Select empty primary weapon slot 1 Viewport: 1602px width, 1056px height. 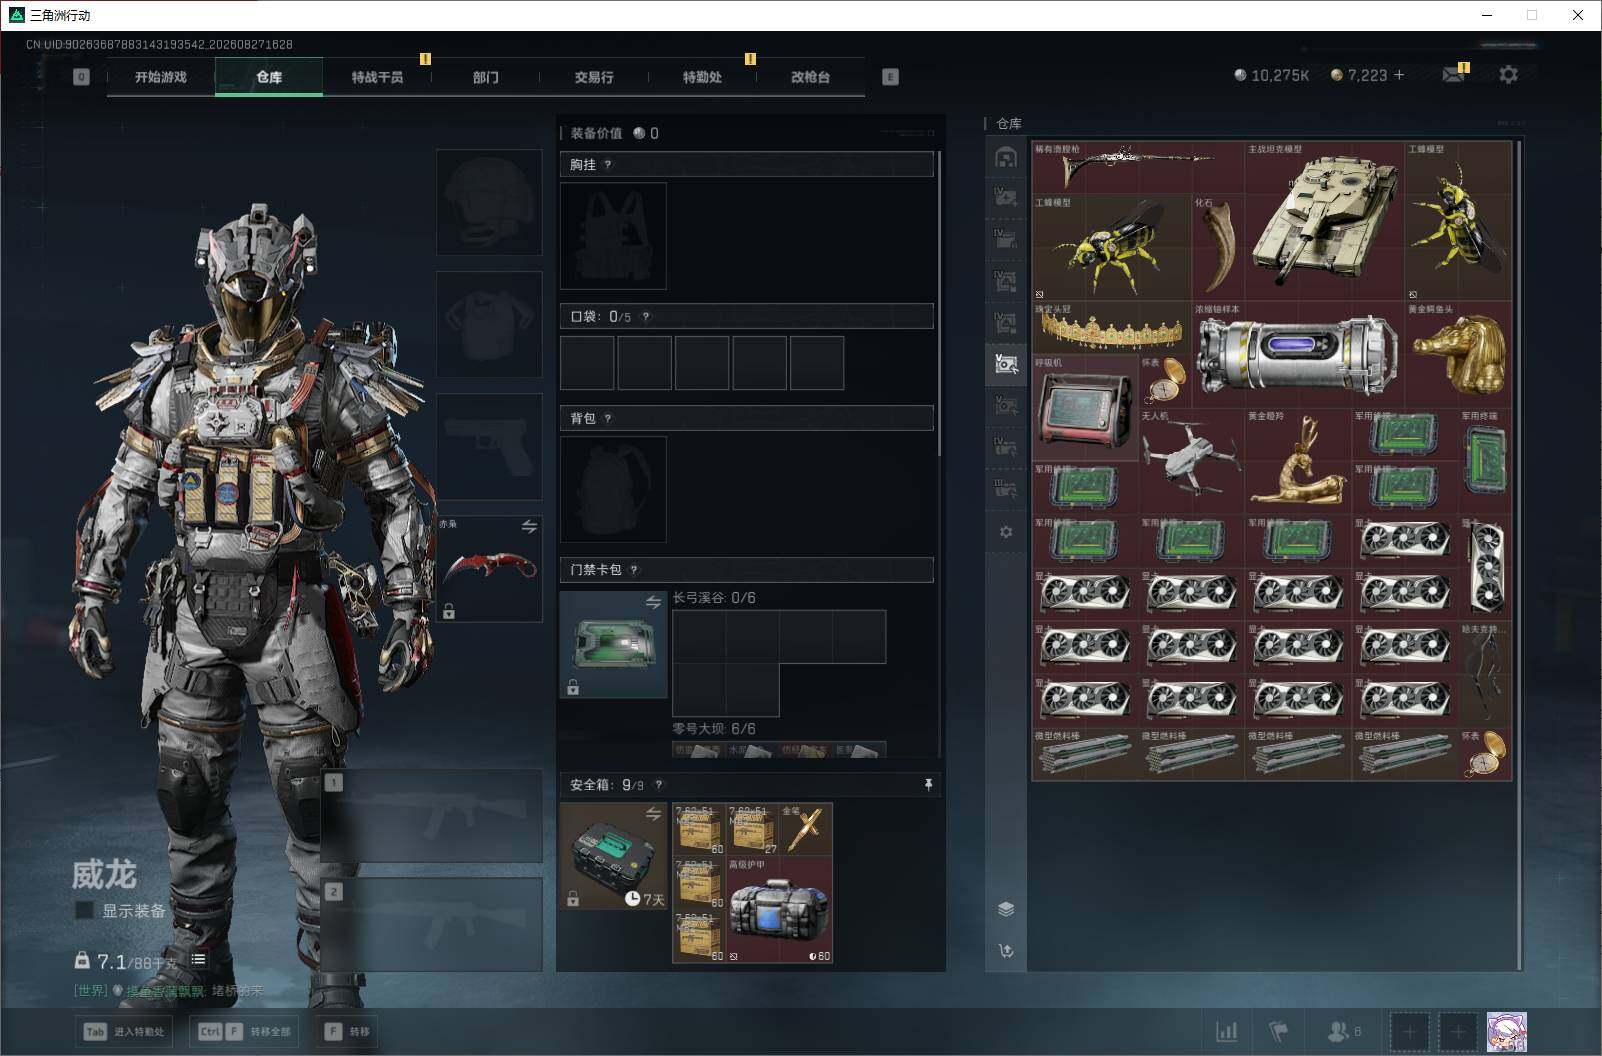(433, 817)
